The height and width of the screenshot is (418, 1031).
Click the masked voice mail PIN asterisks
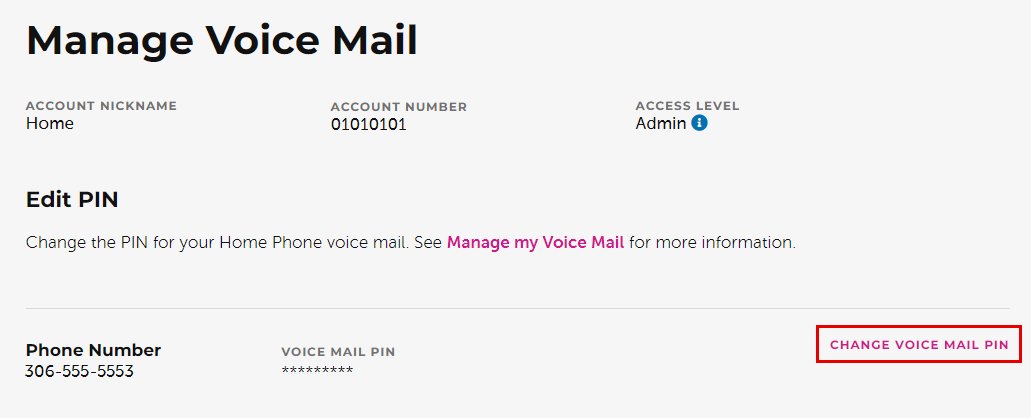[317, 371]
